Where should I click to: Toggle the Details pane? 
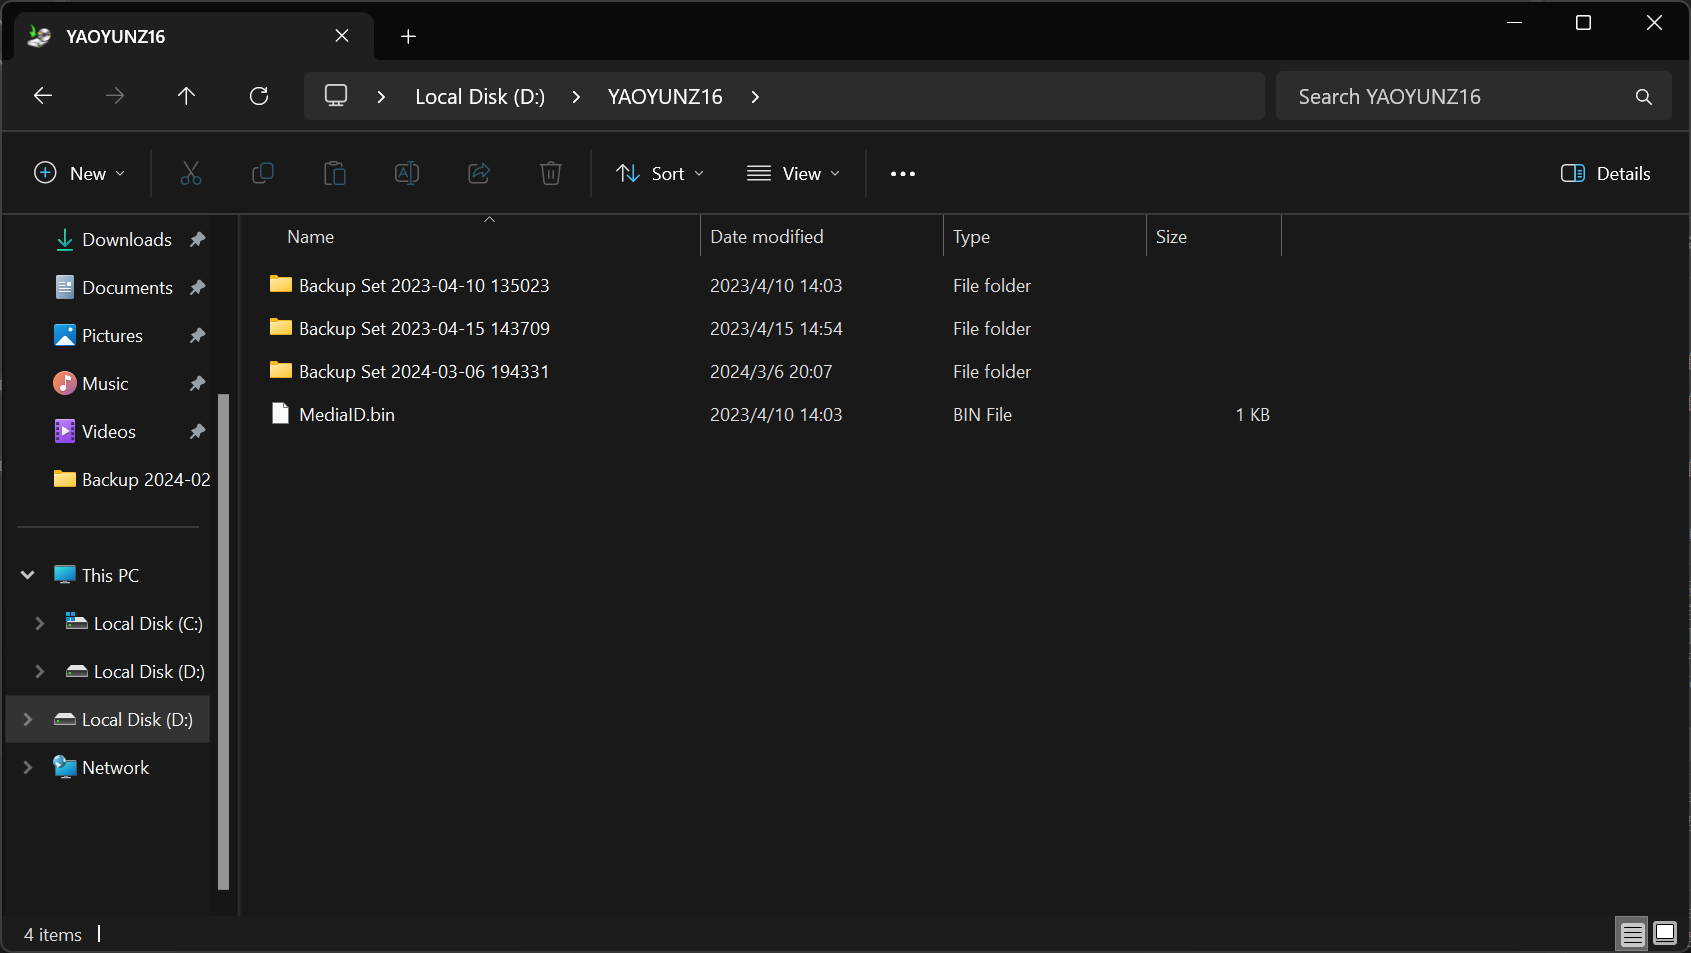point(1605,174)
